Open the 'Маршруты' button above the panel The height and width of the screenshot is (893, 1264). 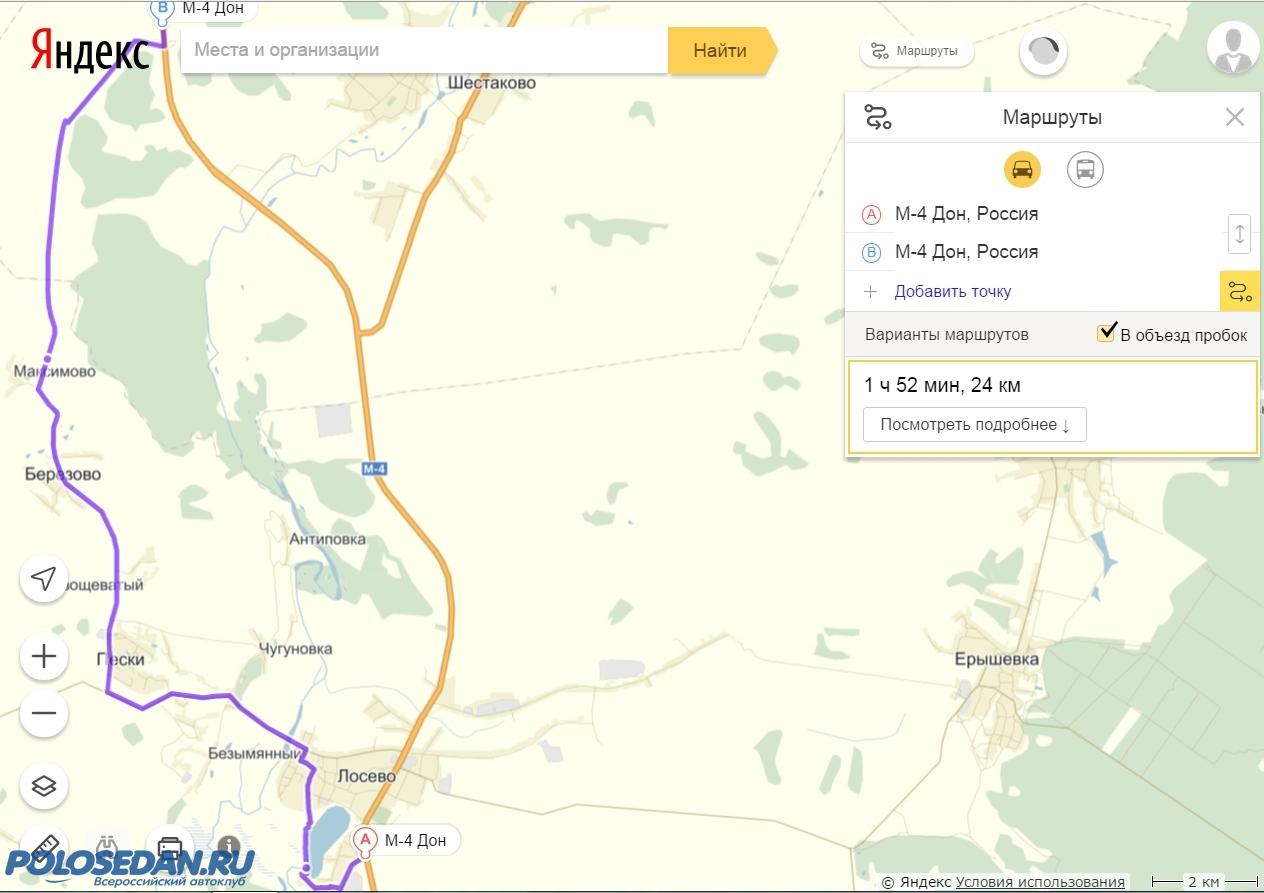pos(915,51)
